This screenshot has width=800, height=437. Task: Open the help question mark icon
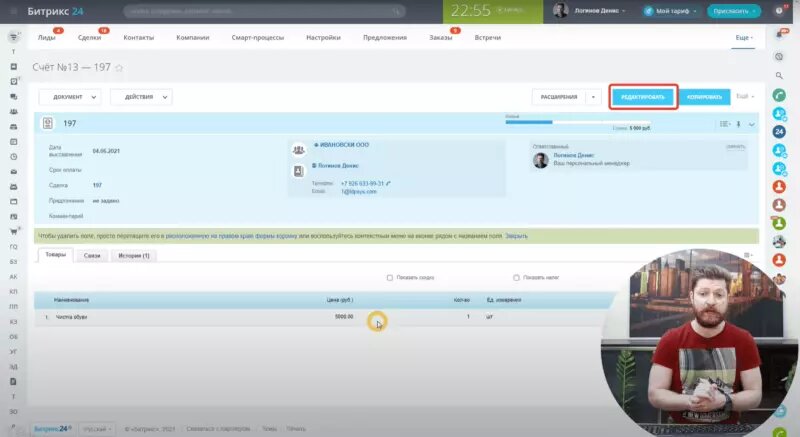click(779, 11)
